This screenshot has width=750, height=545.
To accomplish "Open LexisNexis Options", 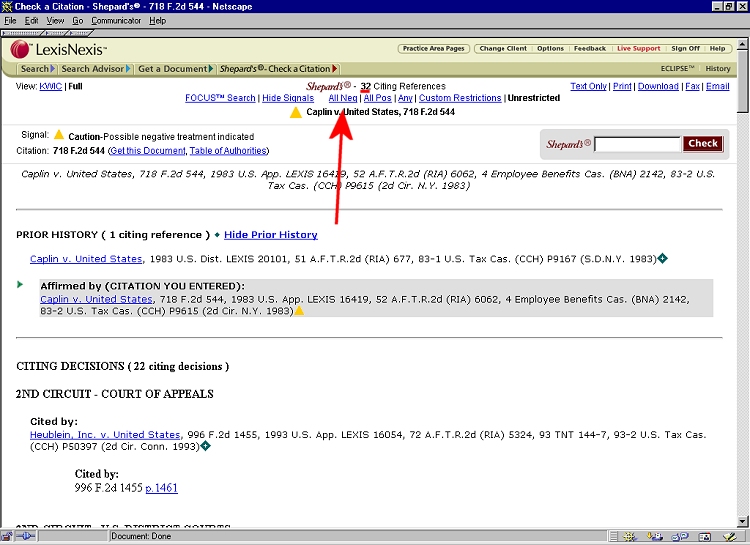I will [550, 49].
